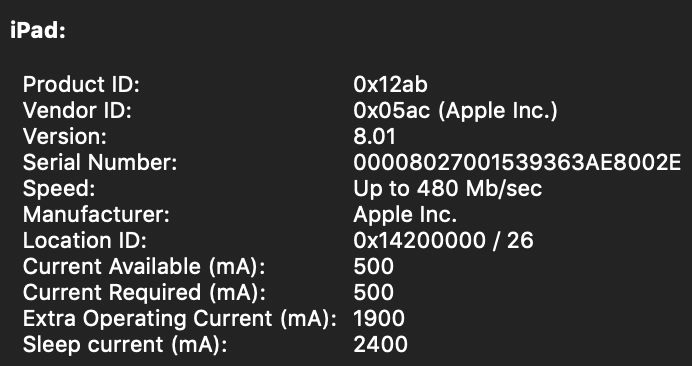The image size is (692, 366).
Task: Click the iPad device heading
Action: (x=38, y=32)
